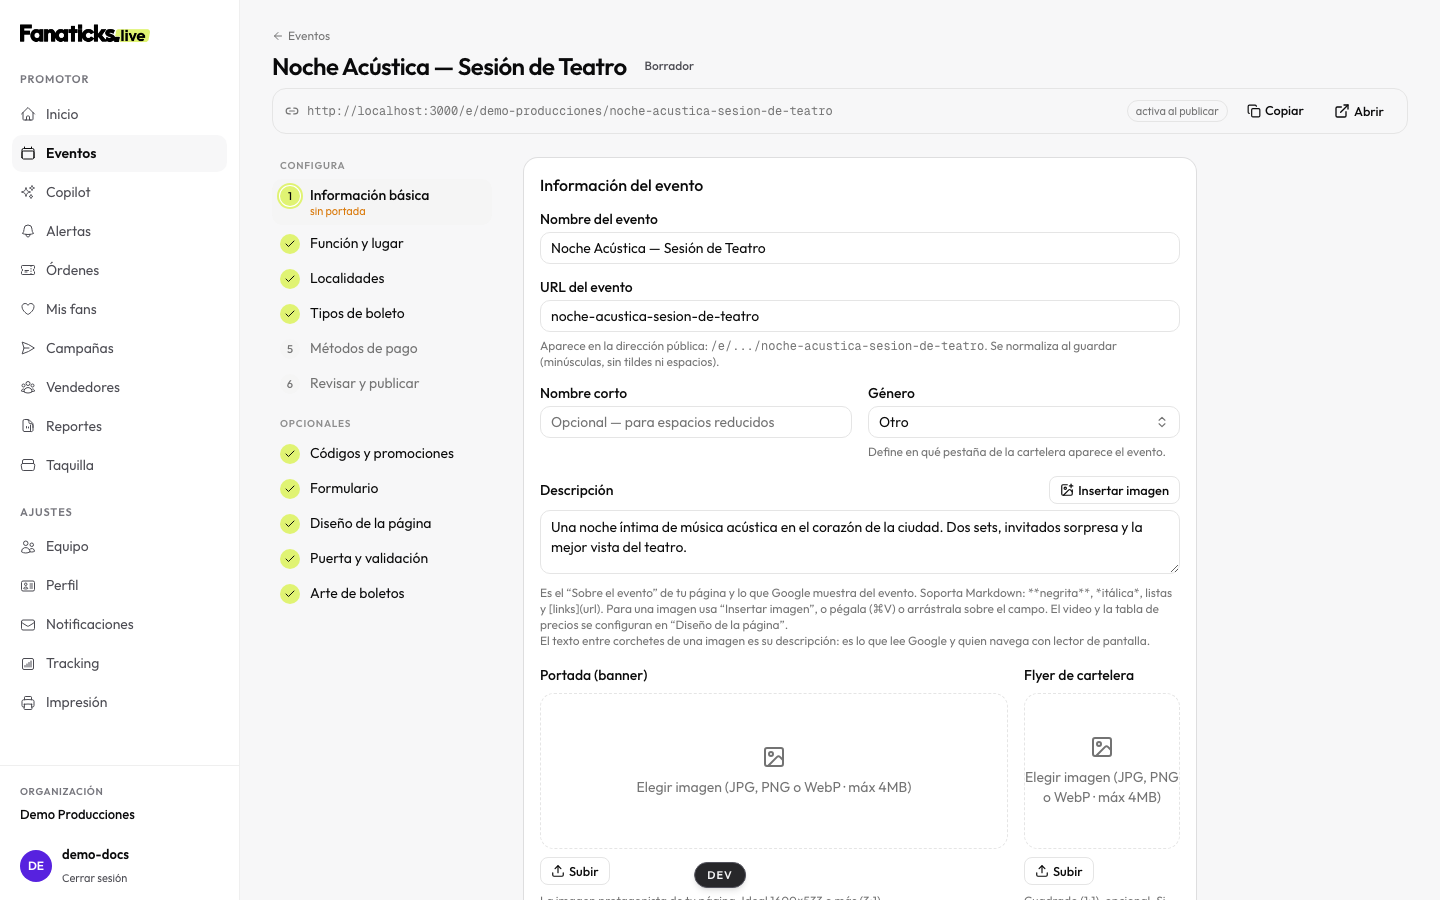Viewport: 1440px width, 900px height.
Task: Click the Alertas bell icon
Action: tap(28, 231)
